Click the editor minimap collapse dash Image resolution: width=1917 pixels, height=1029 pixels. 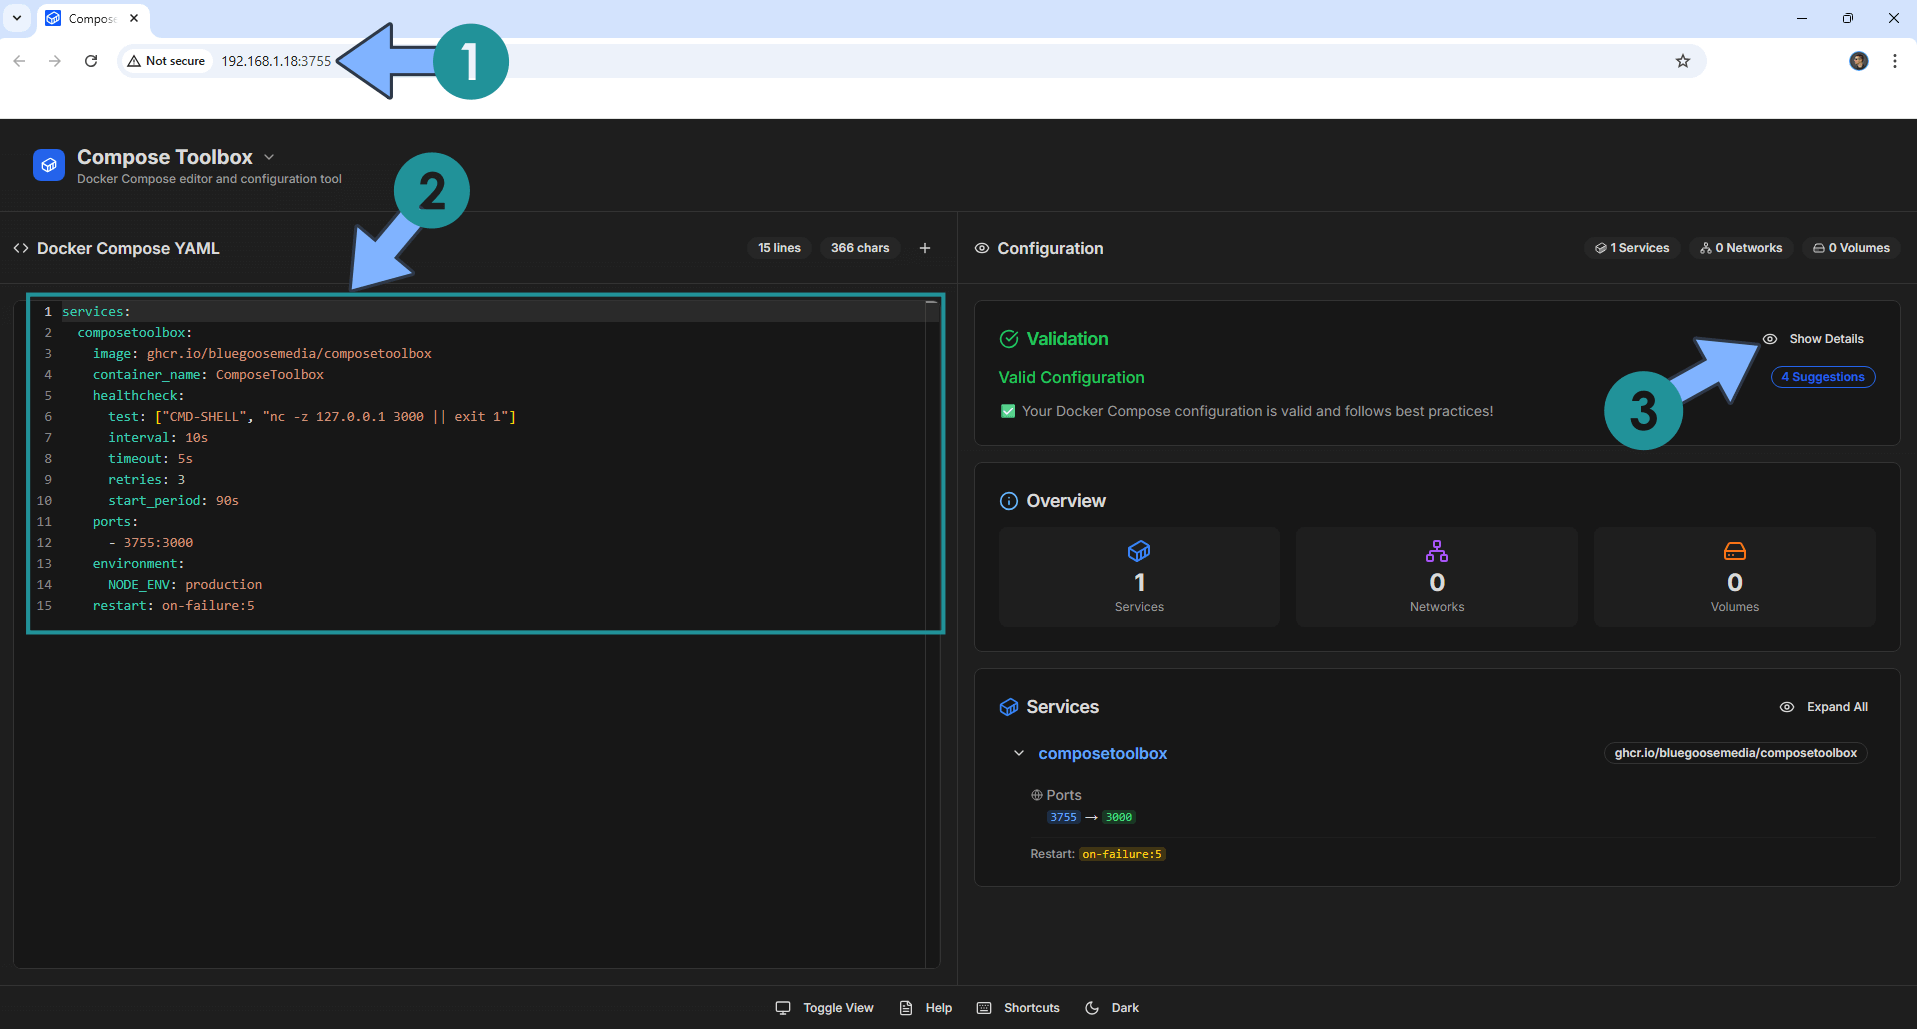(931, 301)
